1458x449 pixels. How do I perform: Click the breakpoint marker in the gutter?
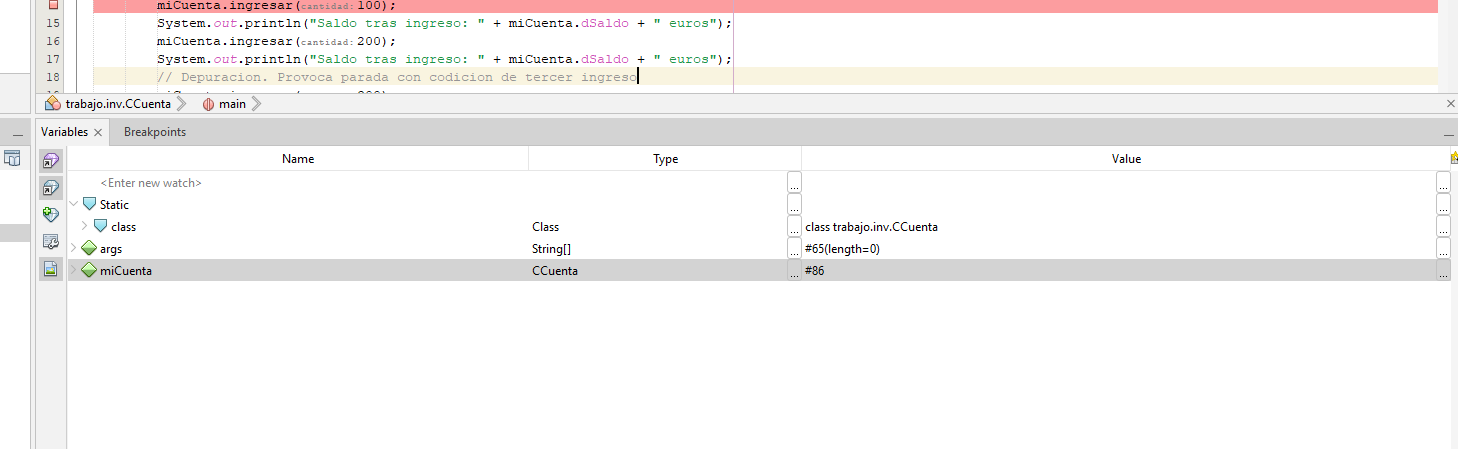click(54, 5)
